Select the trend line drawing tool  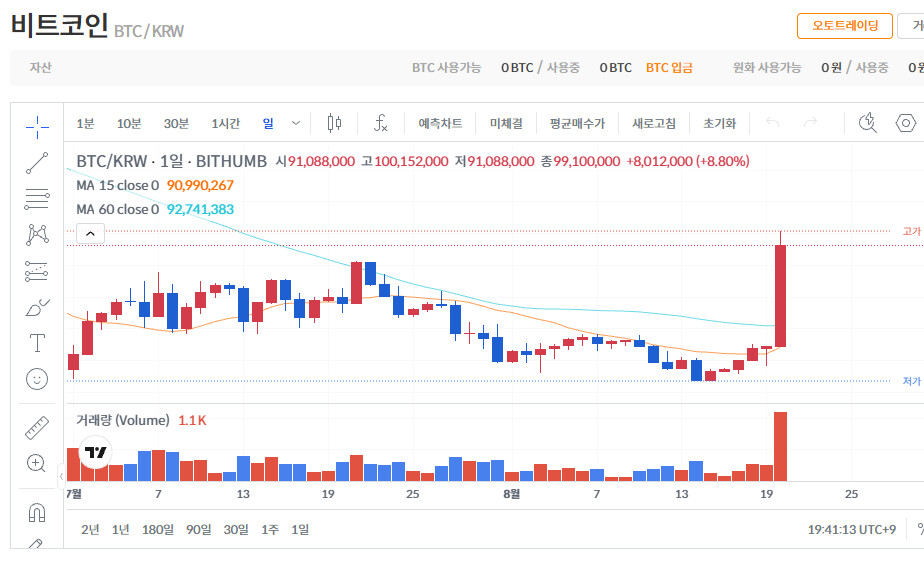(x=37, y=163)
